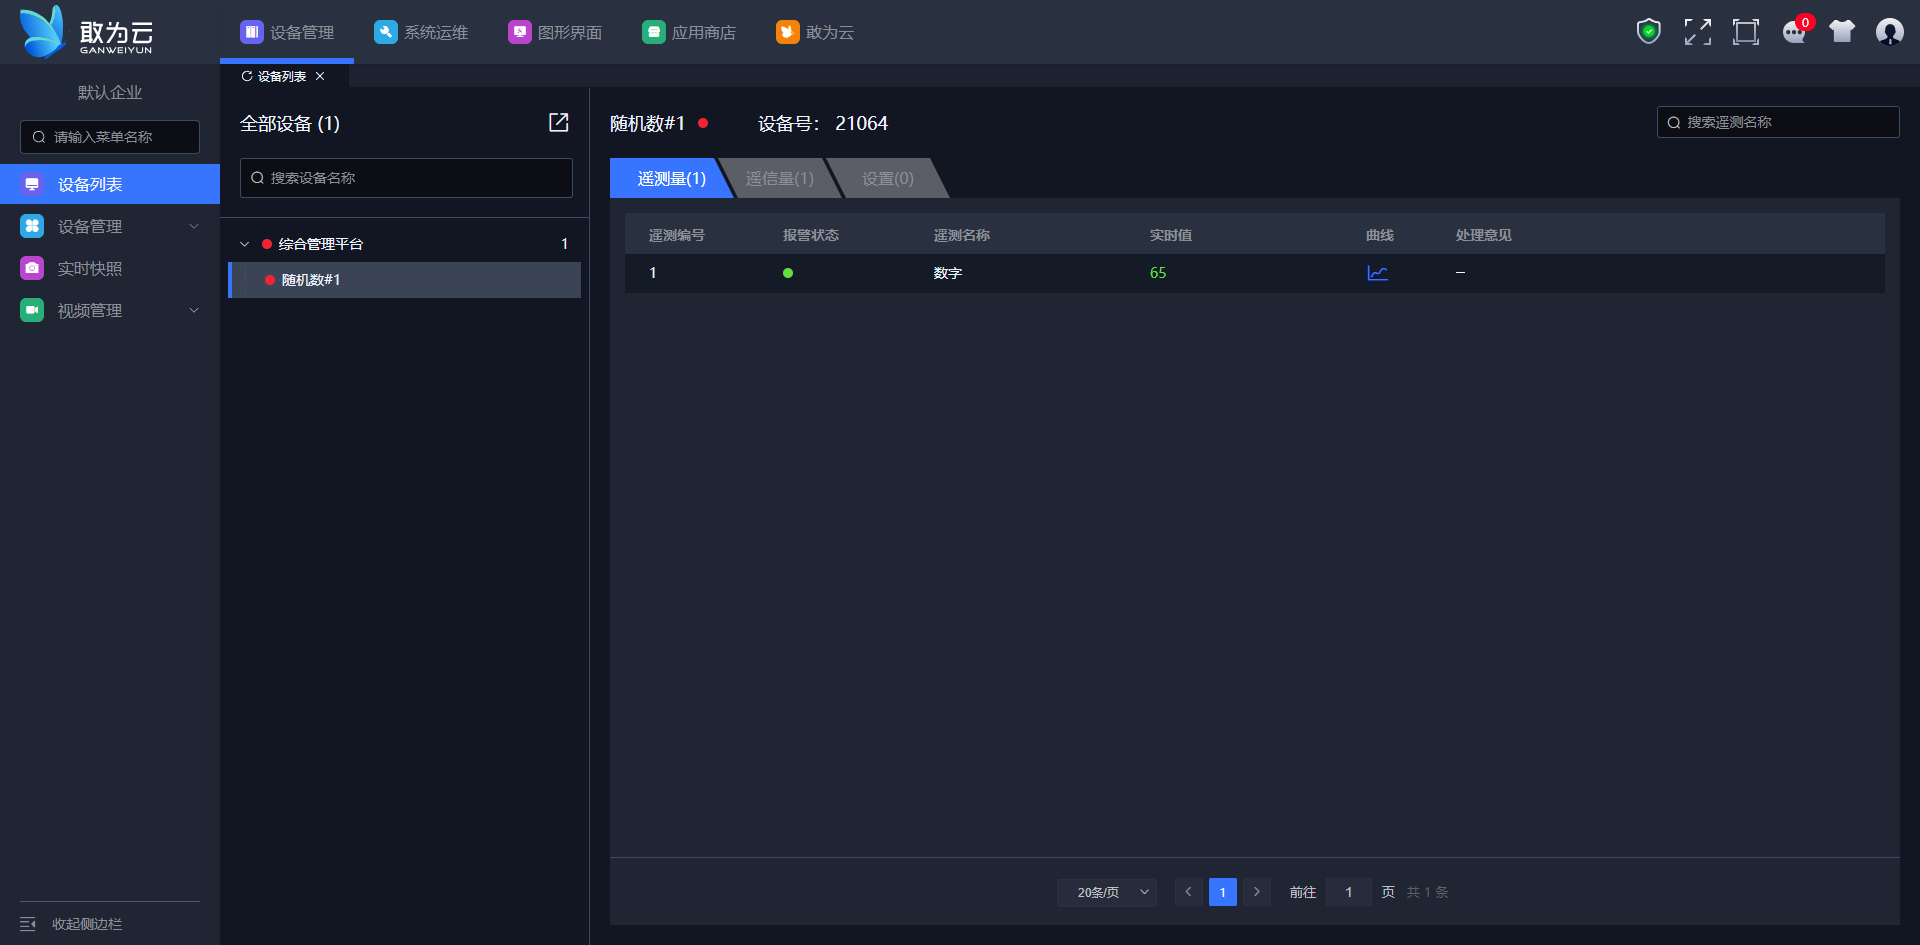Click the 前往 page number input

point(1349,892)
